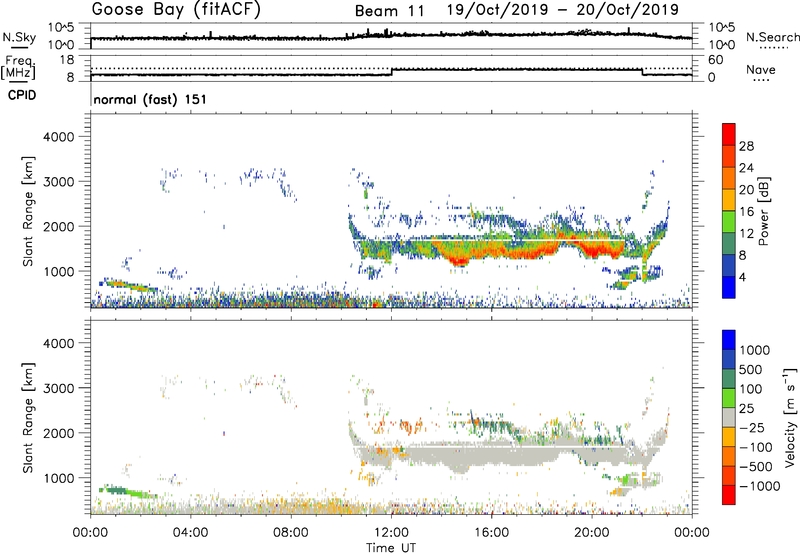
Task: Click the N.Search legend label
Action: (772, 37)
